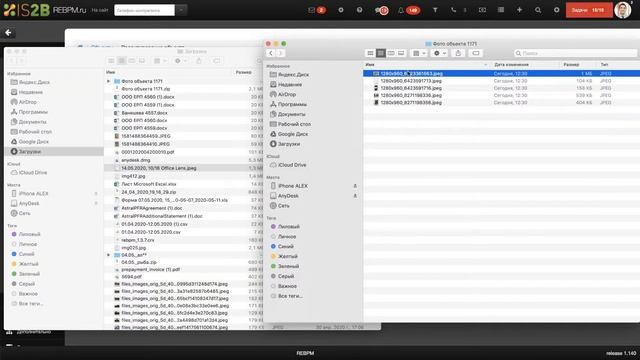The image size is (640, 360).
Task: Switch front Finder window to list view
Action: click(380, 53)
